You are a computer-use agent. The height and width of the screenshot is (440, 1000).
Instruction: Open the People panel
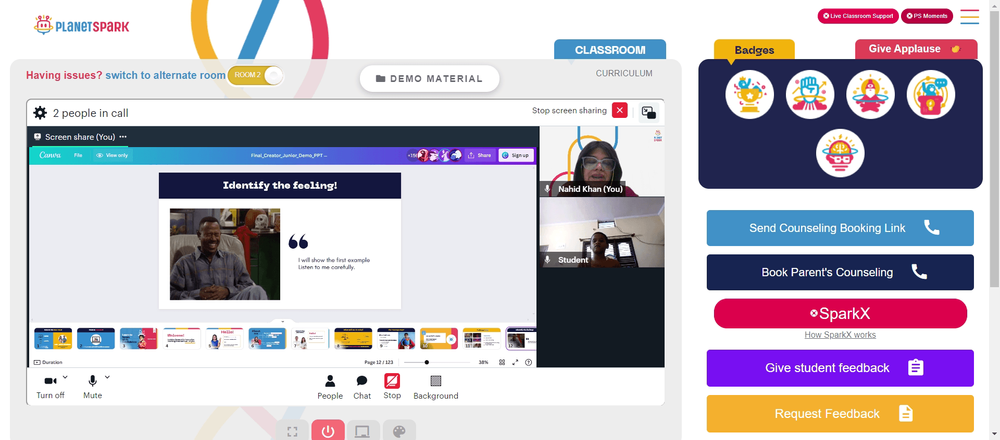[330, 387]
